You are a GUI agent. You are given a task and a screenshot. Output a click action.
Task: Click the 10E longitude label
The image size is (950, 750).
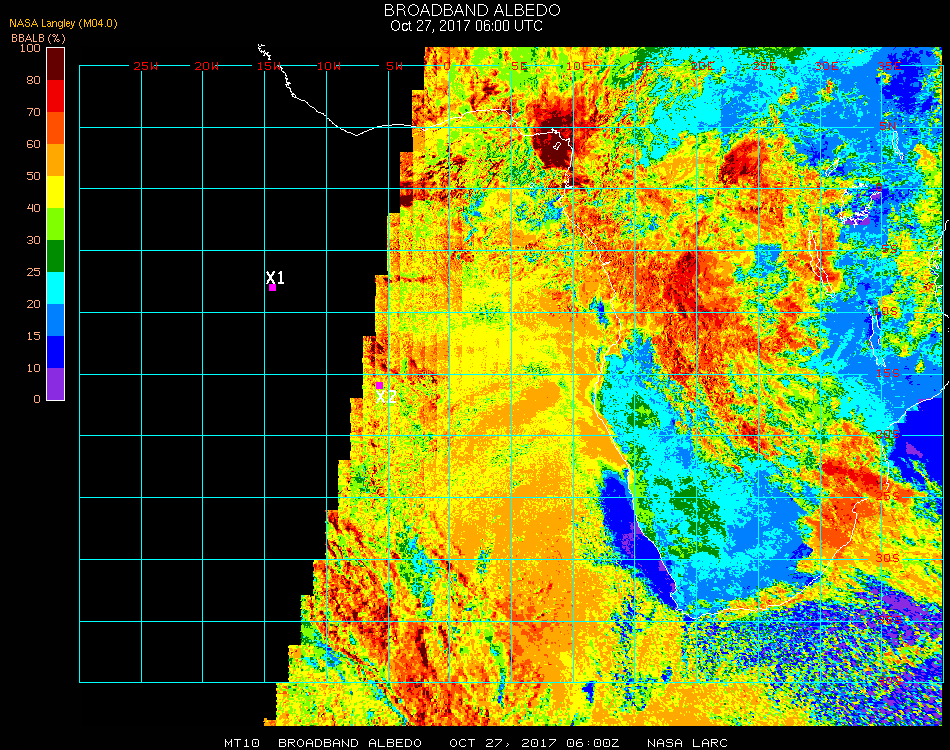[x=577, y=66]
